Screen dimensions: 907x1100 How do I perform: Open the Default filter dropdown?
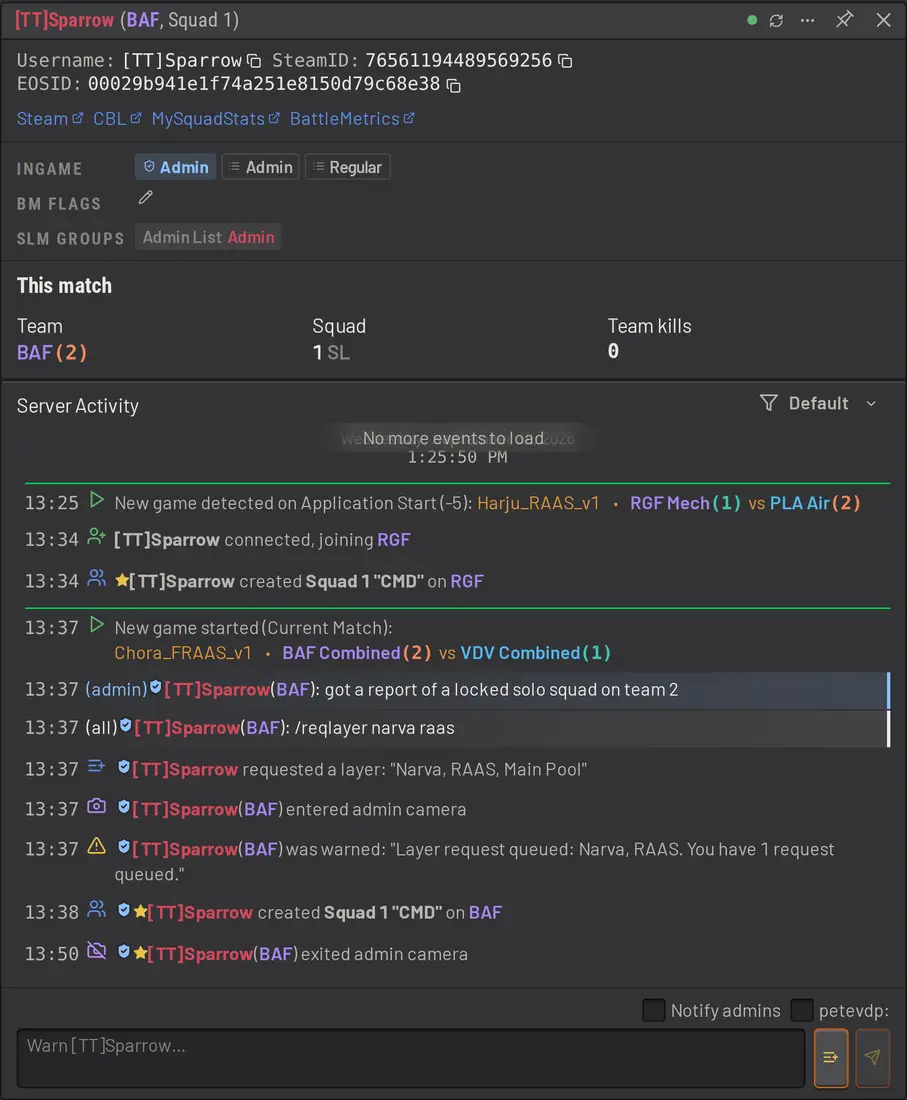point(818,403)
